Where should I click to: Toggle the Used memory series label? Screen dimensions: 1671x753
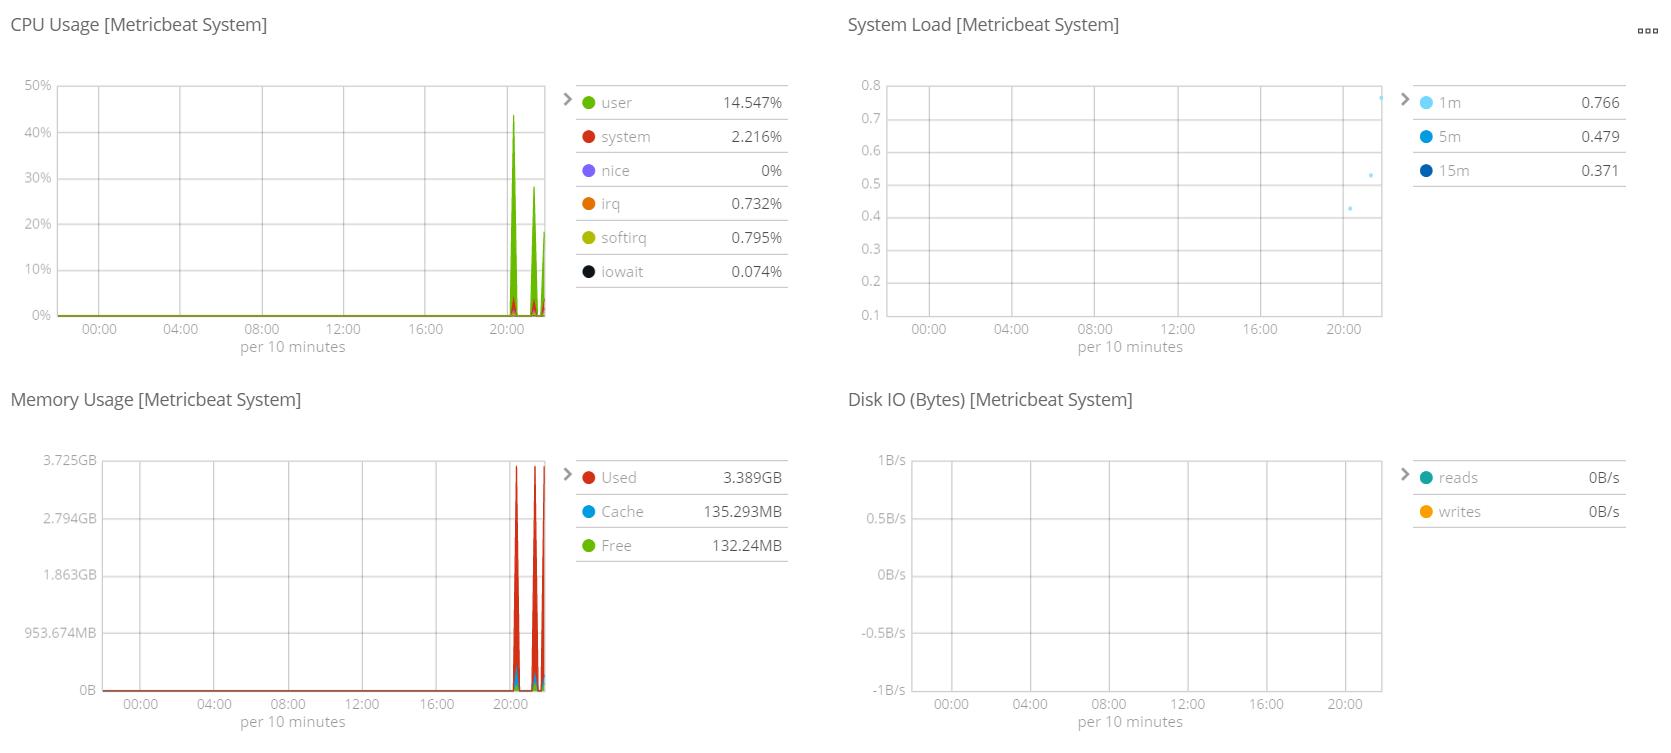pos(618,478)
